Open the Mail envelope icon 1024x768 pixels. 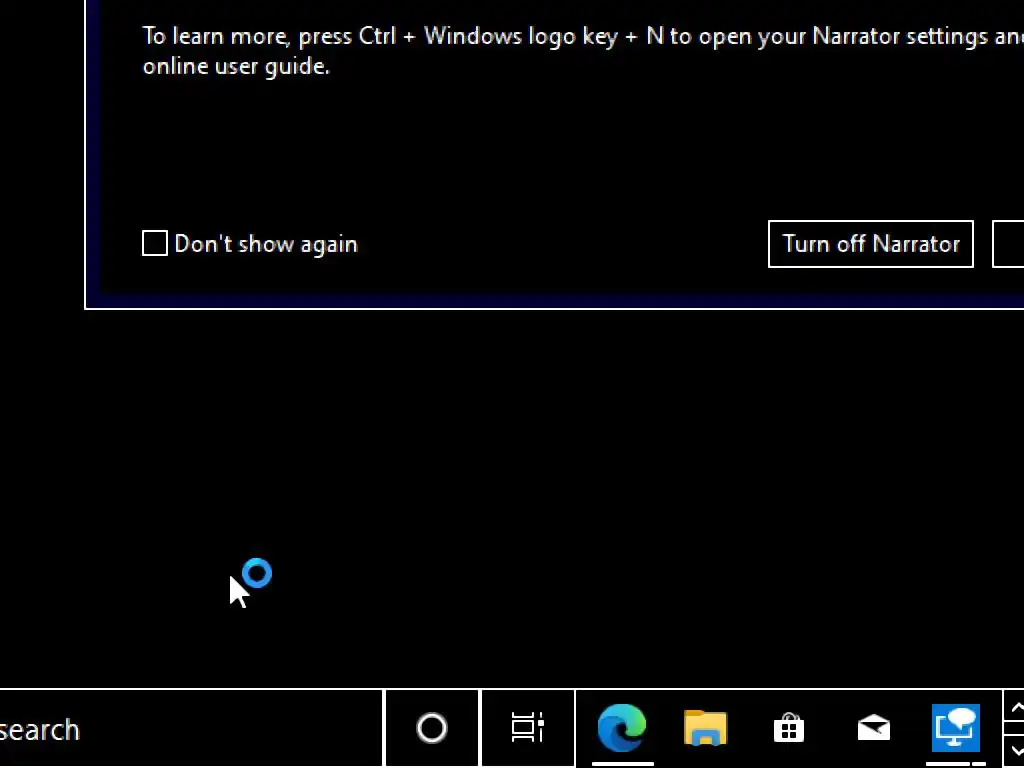[873, 728]
